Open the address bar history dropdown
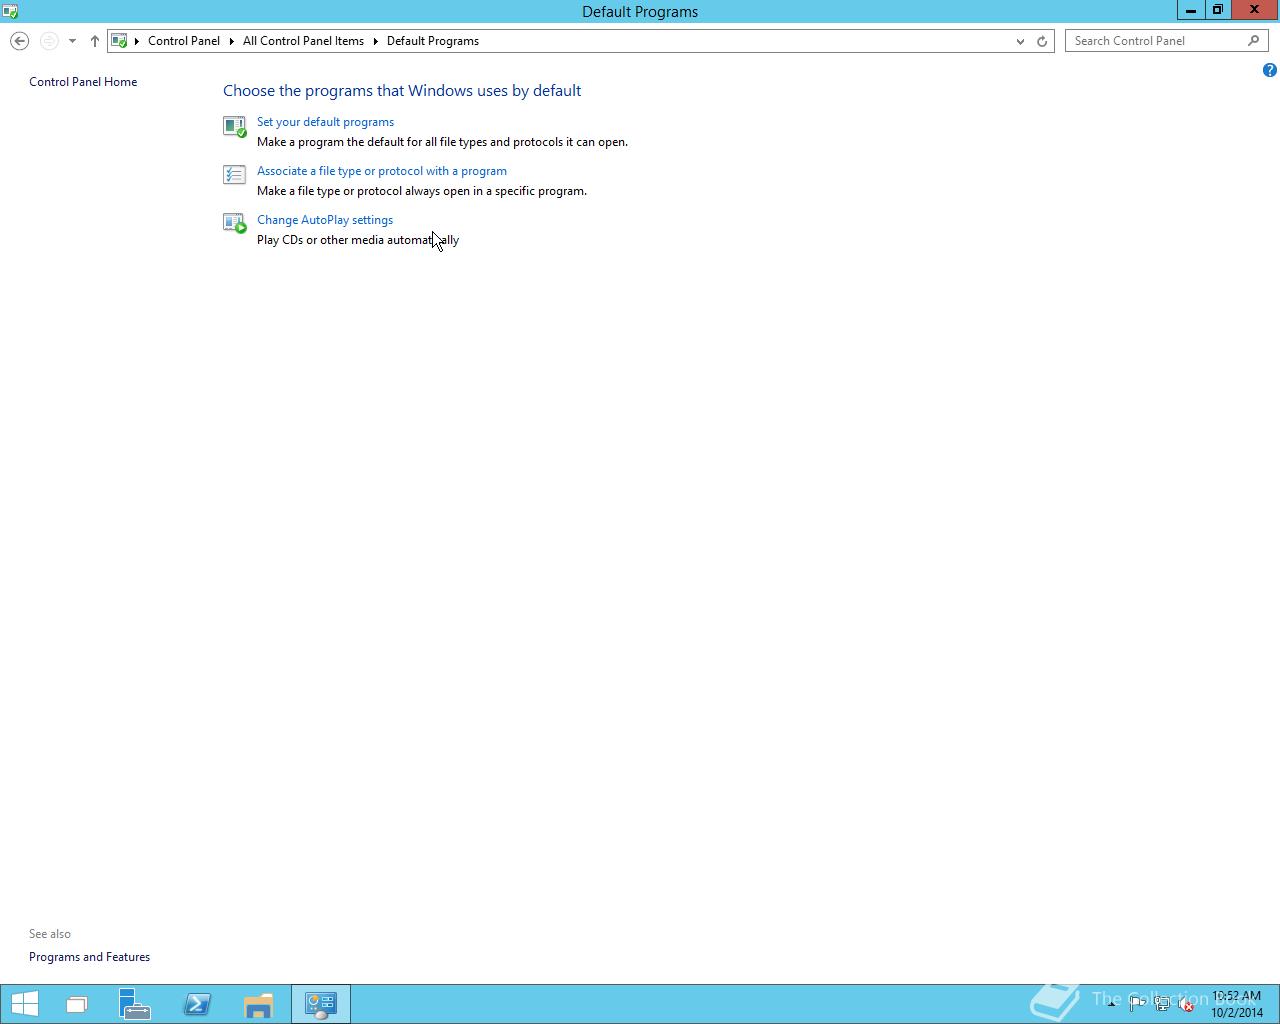This screenshot has width=1280, height=1024. (x=1020, y=41)
